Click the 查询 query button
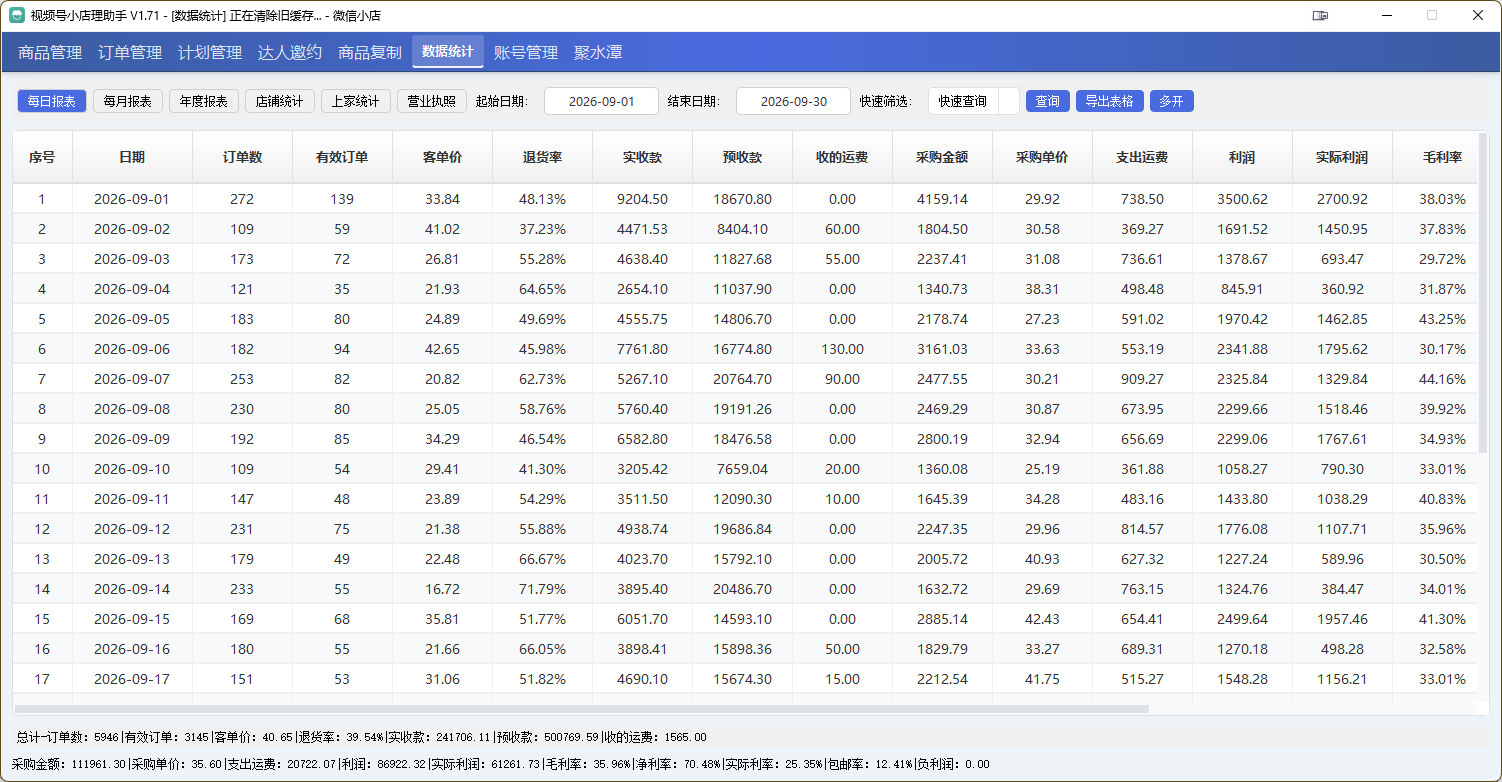 click(x=1048, y=101)
